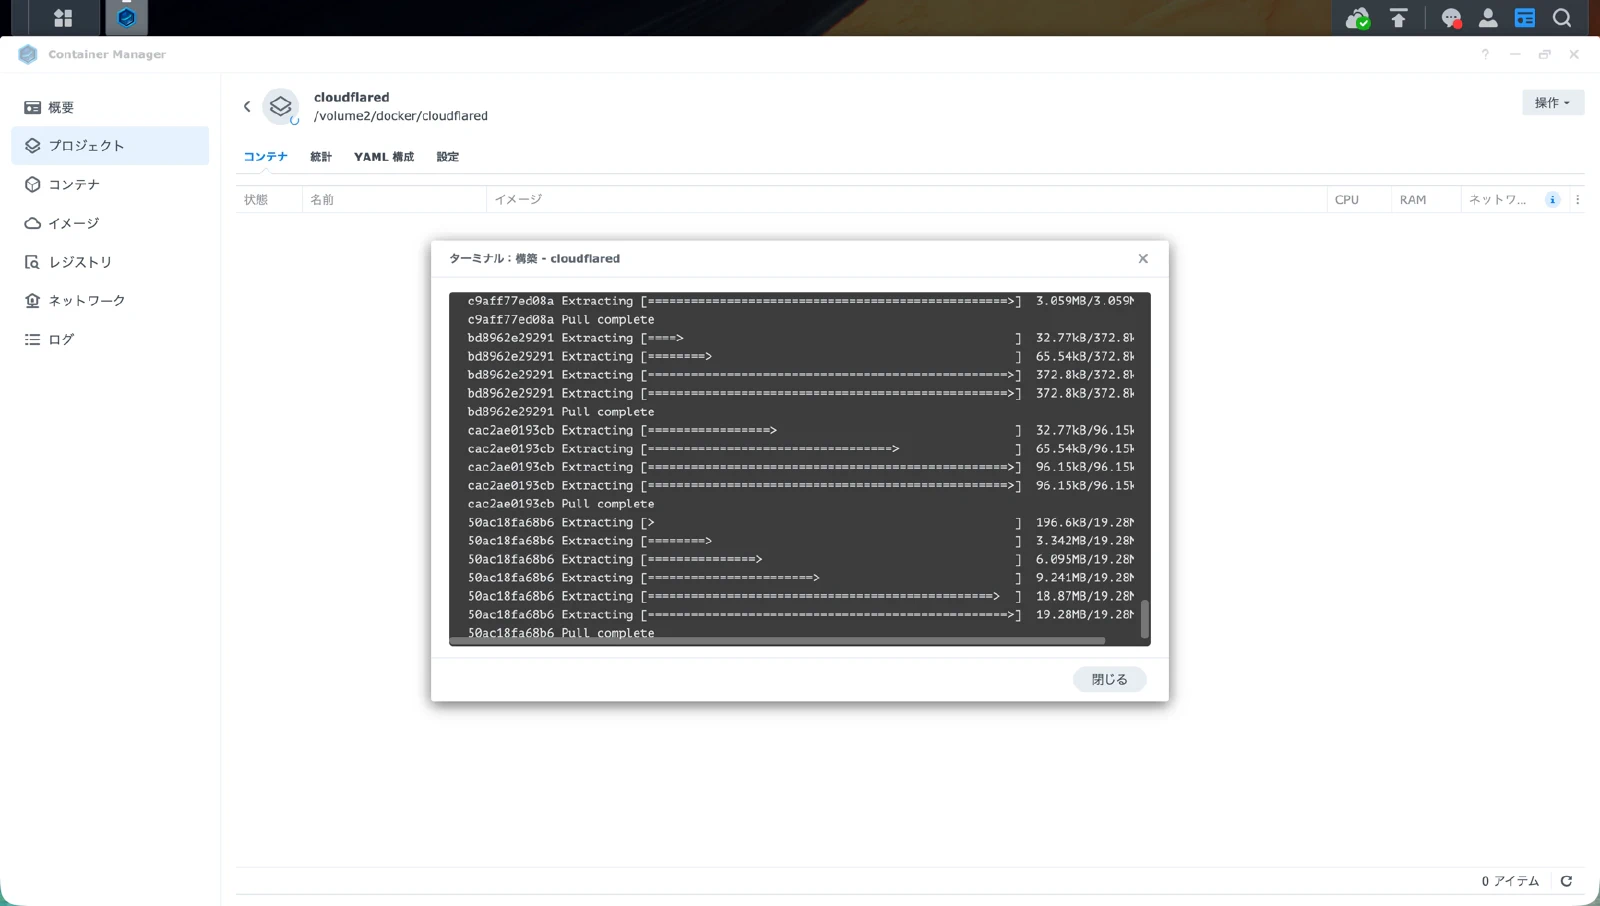1600x906 pixels.
Task: Click the user account icon in taskbar
Action: tap(1487, 17)
